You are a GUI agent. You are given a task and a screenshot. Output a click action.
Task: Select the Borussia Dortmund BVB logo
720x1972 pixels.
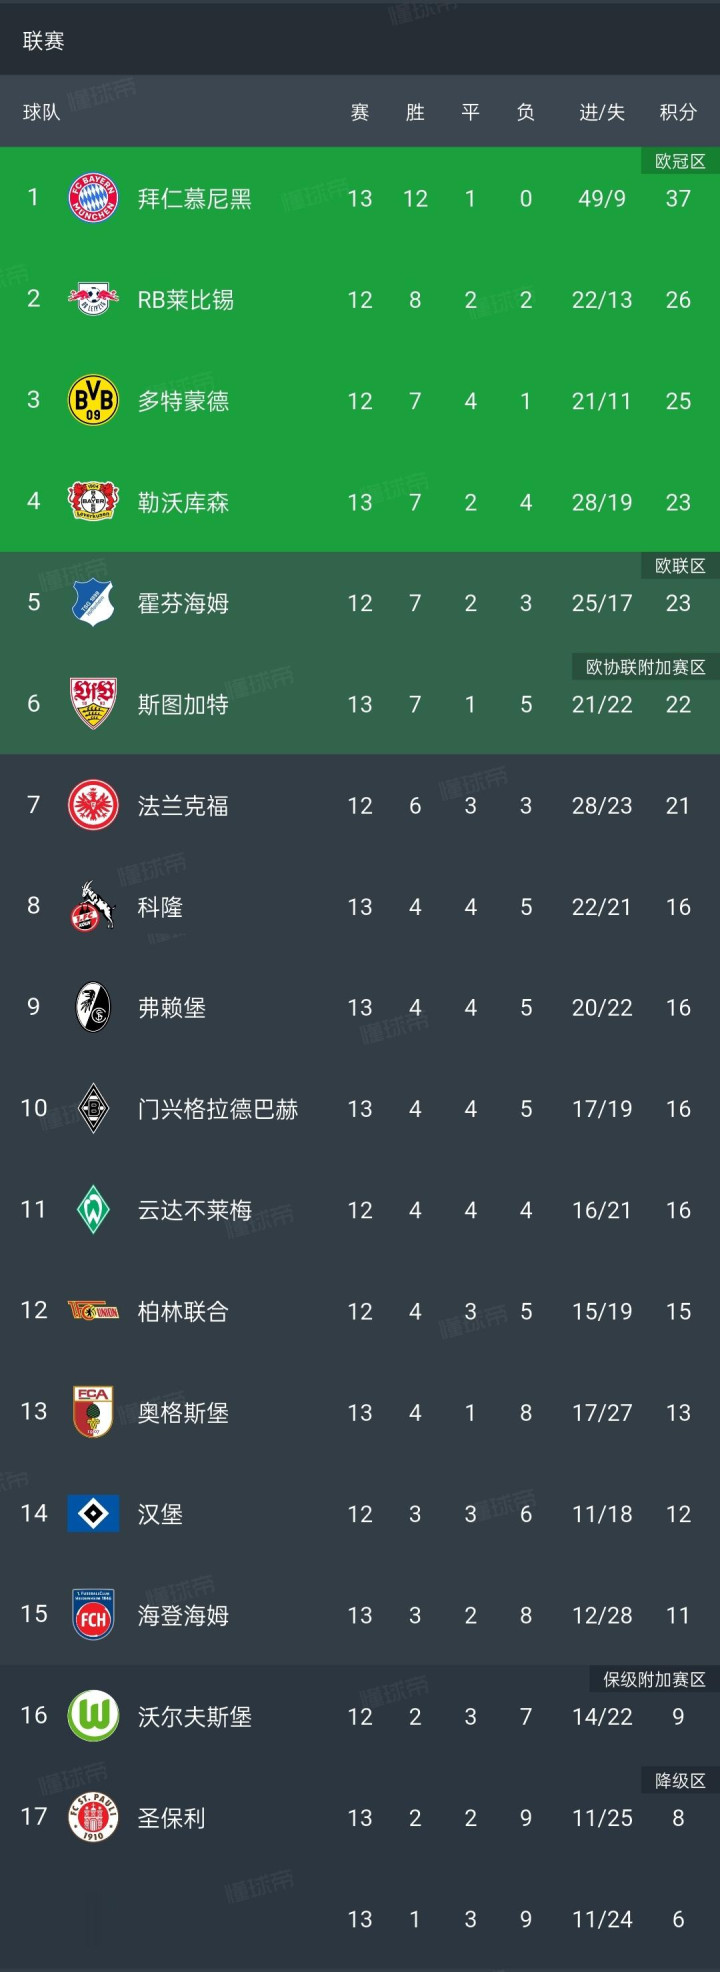coord(93,400)
